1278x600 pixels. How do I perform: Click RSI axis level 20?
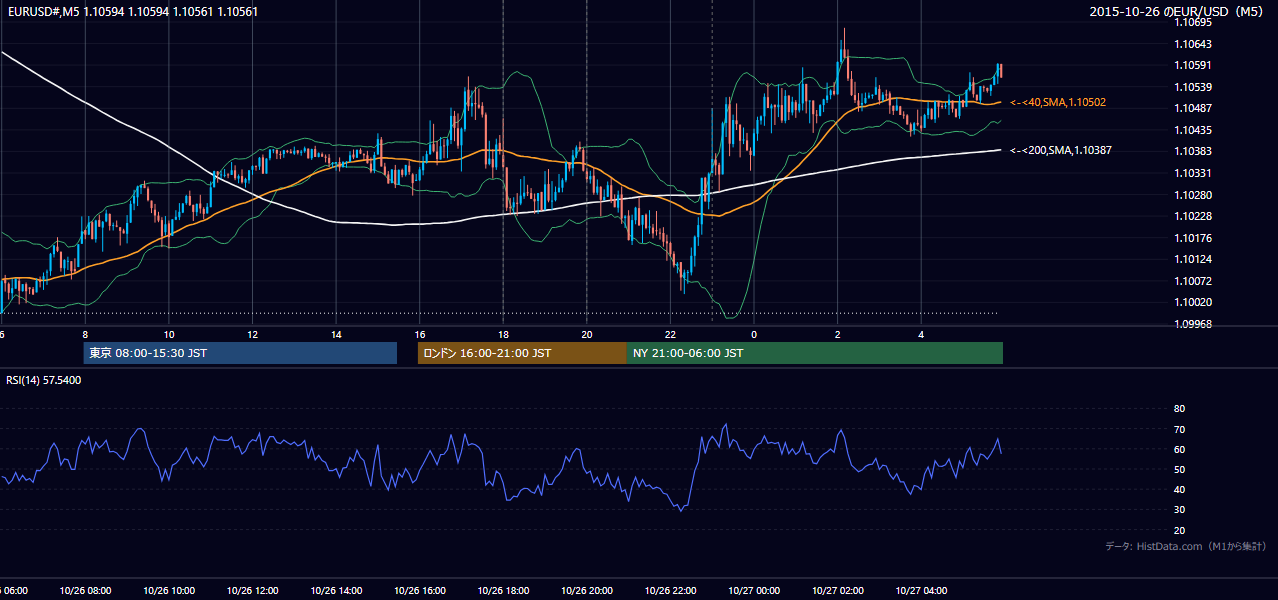[1179, 530]
